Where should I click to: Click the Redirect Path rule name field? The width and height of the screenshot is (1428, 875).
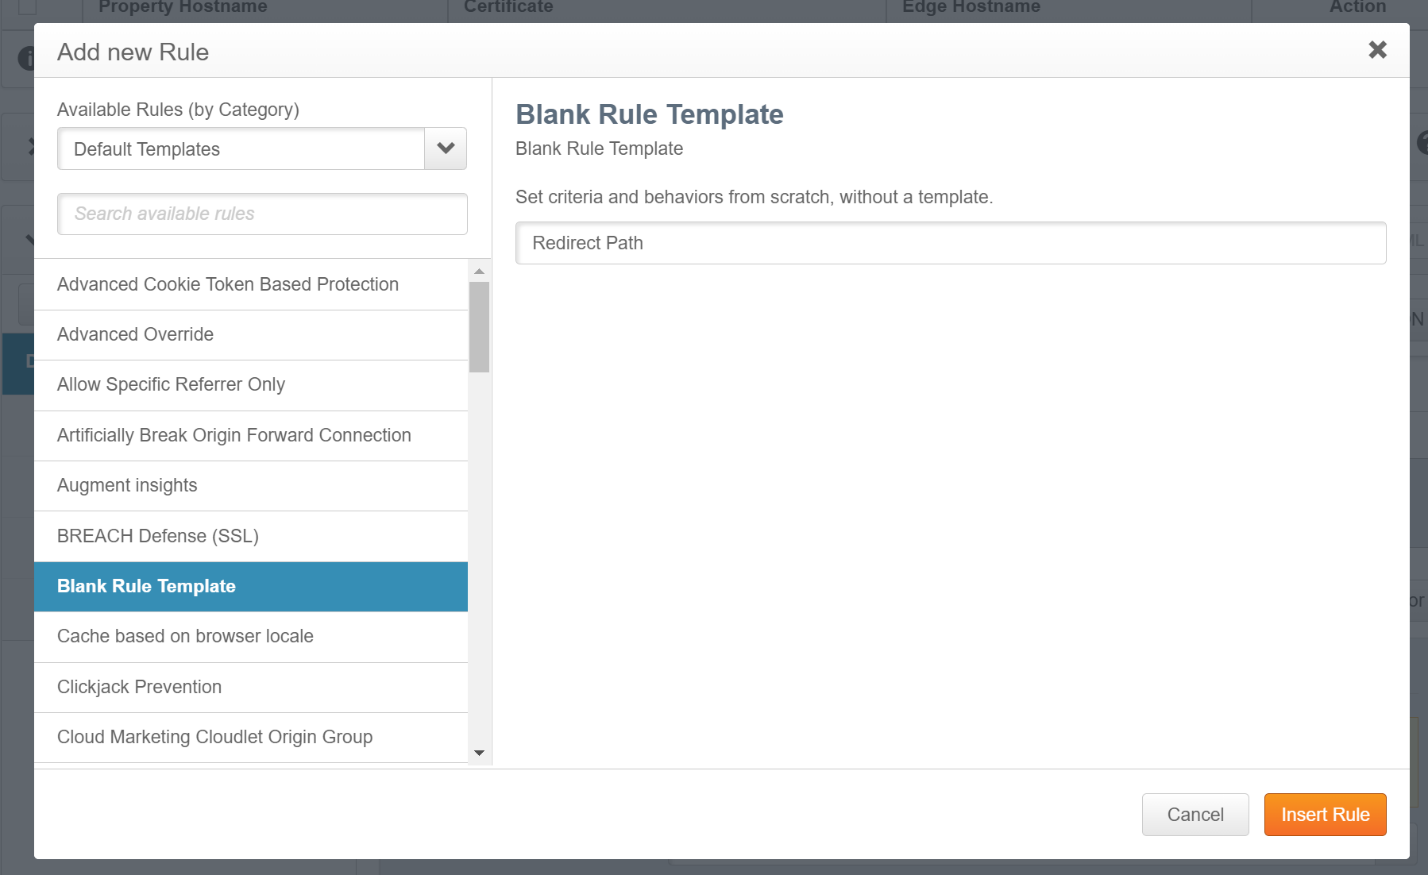(950, 243)
